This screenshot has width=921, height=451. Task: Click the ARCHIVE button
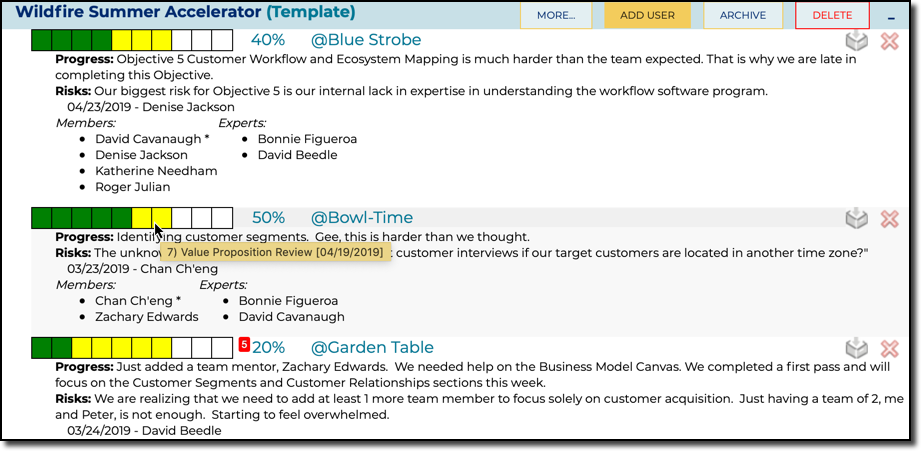click(x=743, y=16)
